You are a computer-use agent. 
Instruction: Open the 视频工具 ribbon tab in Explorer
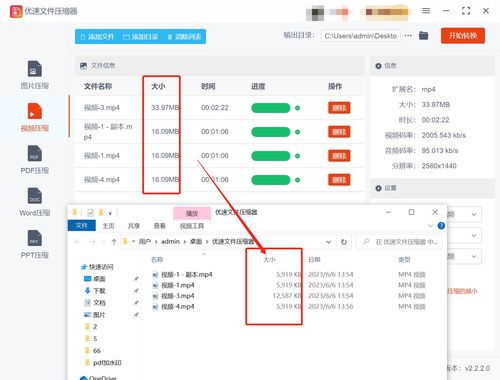[x=192, y=226]
